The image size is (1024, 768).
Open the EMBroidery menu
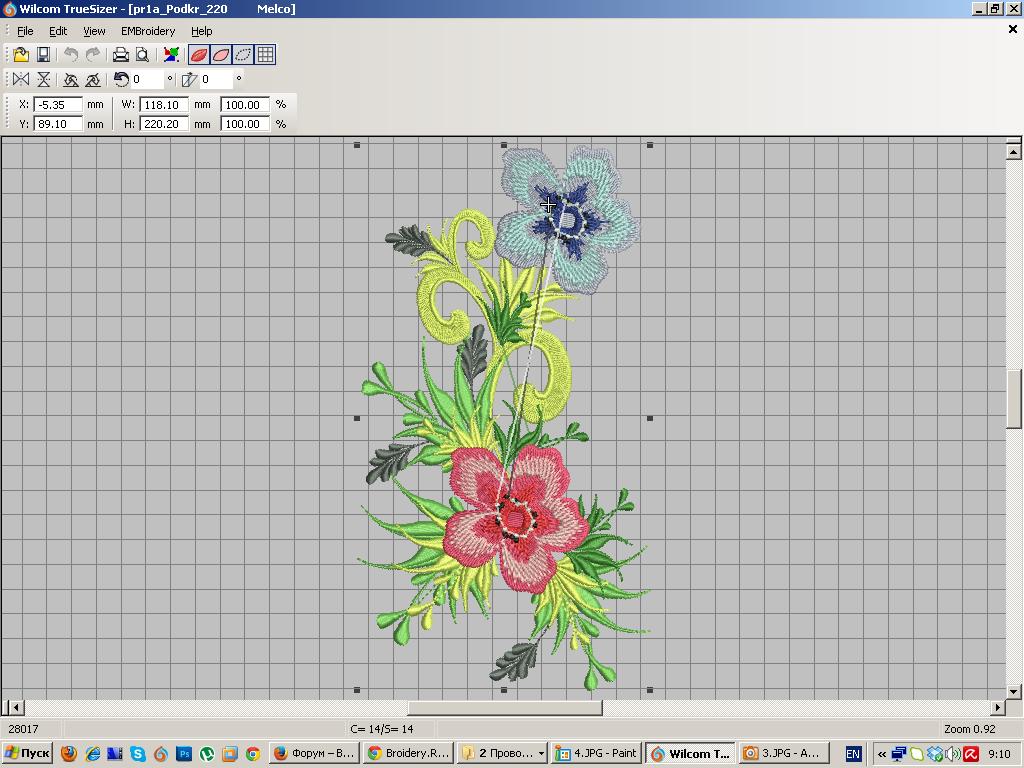[148, 31]
